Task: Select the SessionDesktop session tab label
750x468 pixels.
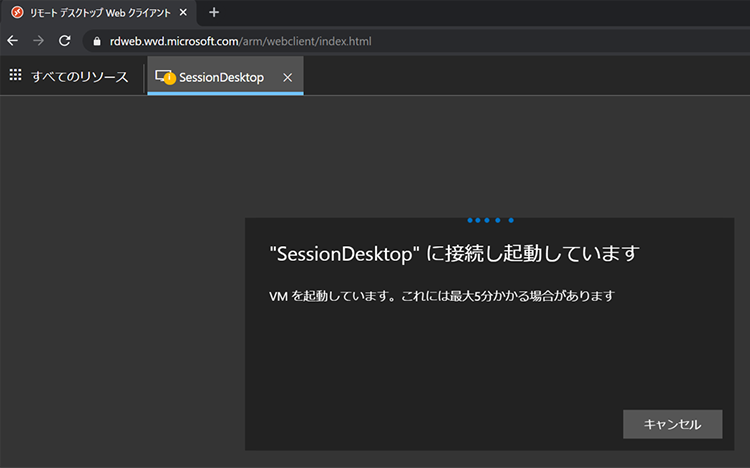Action: point(221,77)
